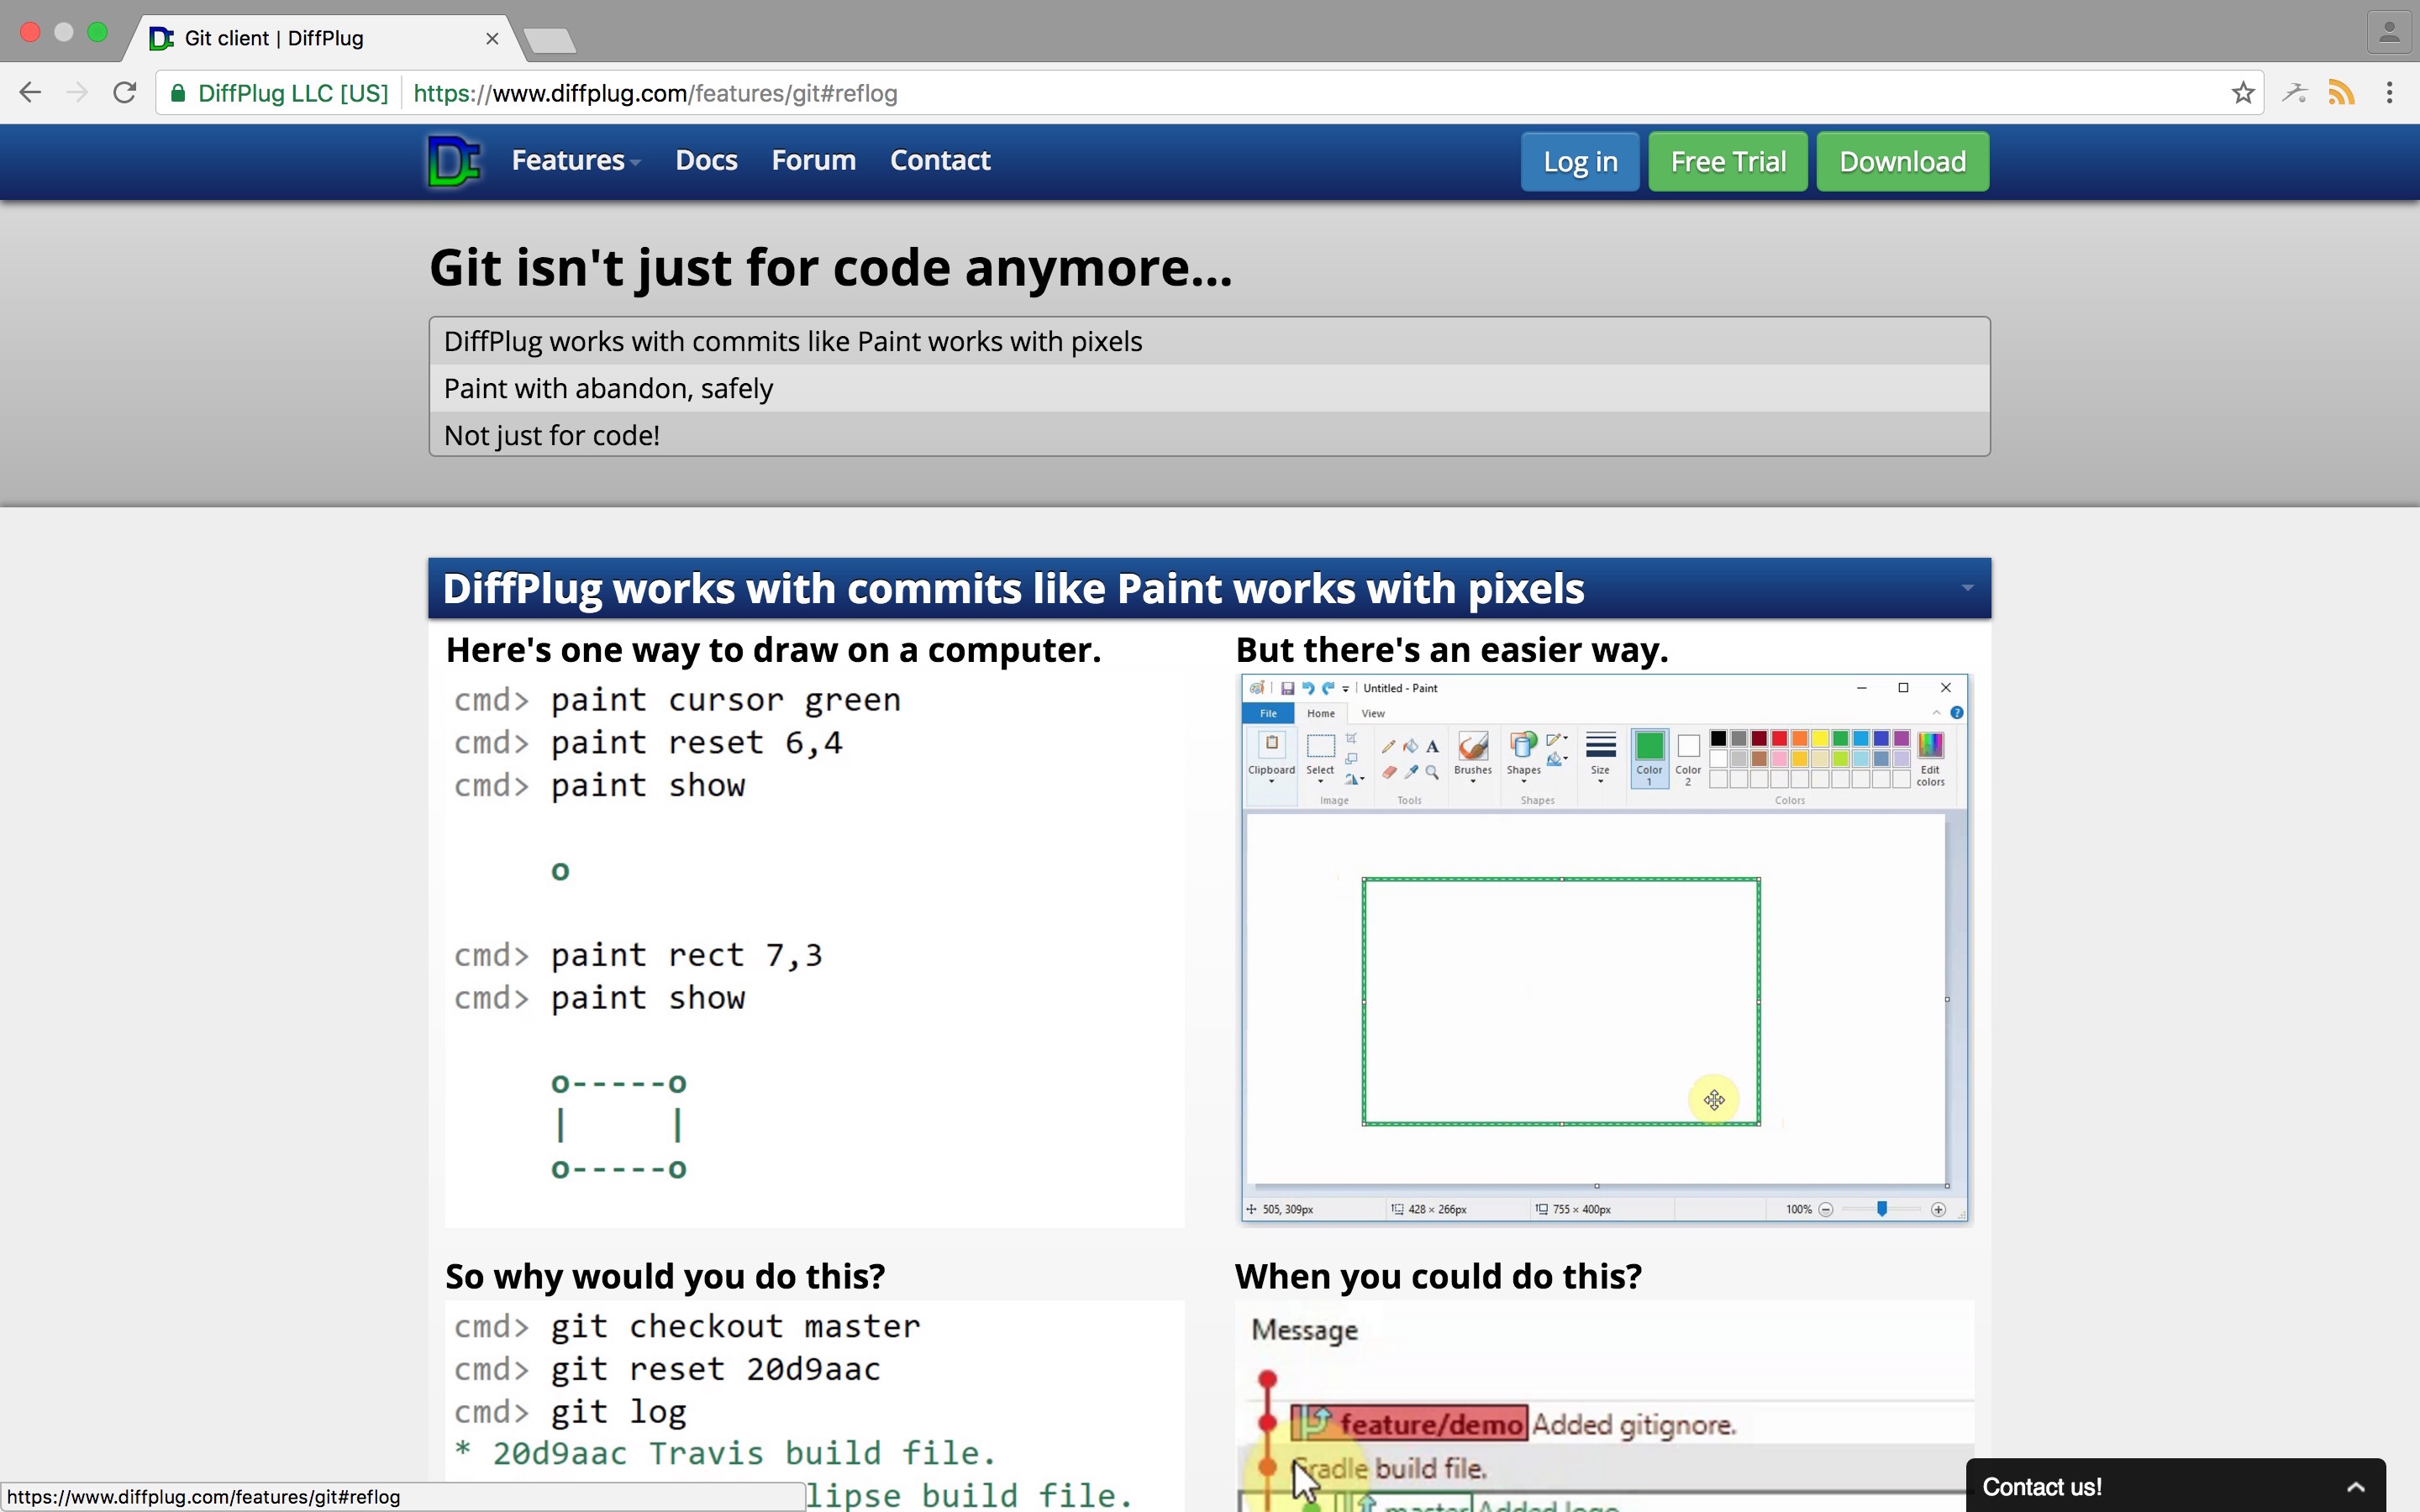Click the extension icon left of RSS
Viewport: 2420px width, 1512px height.
point(2295,93)
